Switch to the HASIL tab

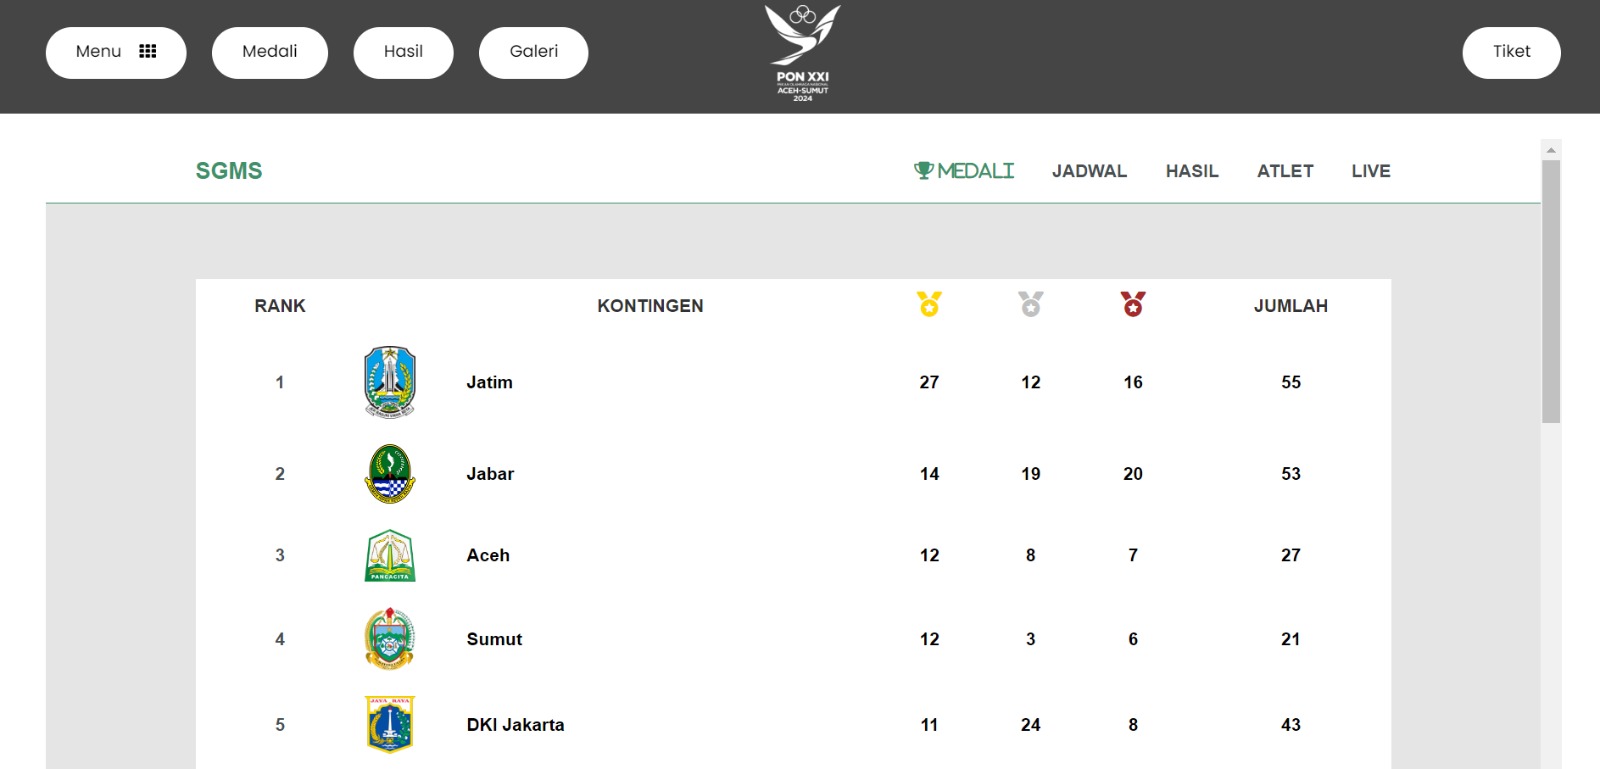[1192, 171]
